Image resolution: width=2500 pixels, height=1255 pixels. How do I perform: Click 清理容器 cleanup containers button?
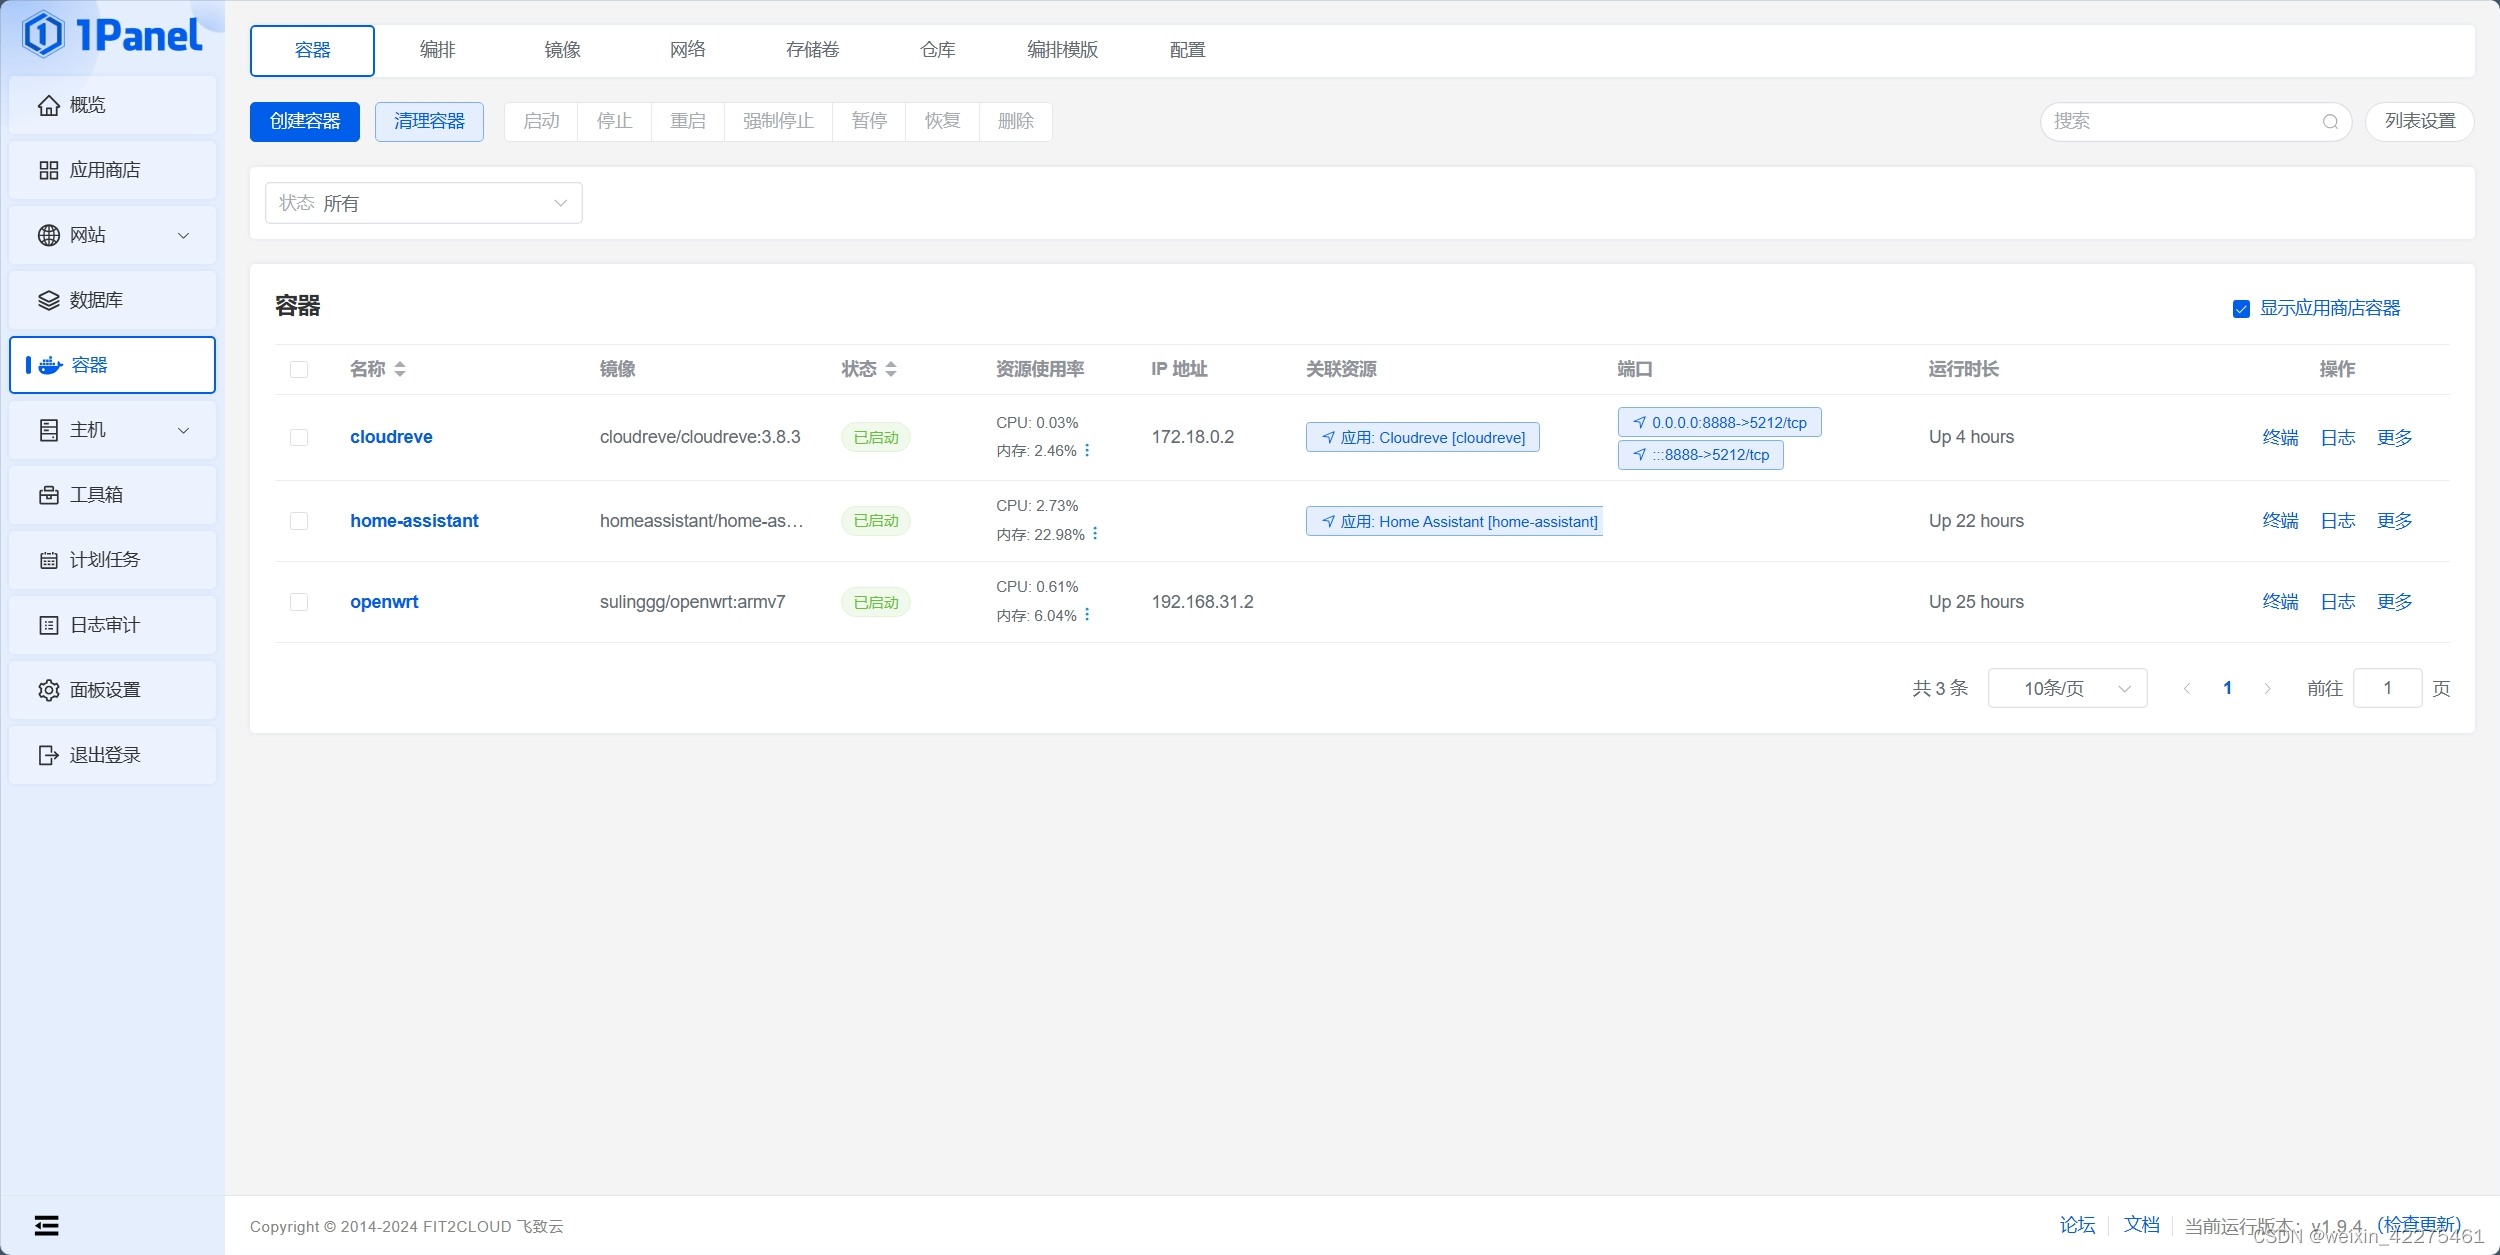pos(429,120)
